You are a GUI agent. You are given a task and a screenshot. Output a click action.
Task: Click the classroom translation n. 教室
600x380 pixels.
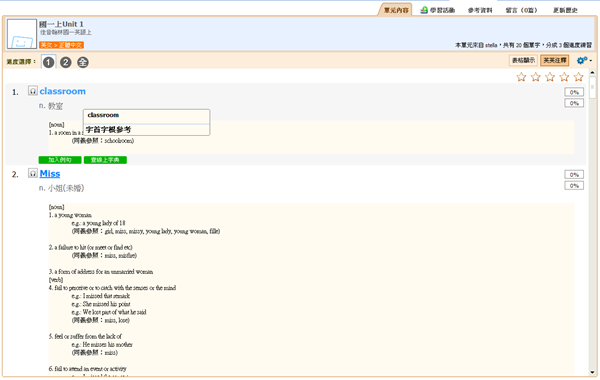pos(51,106)
